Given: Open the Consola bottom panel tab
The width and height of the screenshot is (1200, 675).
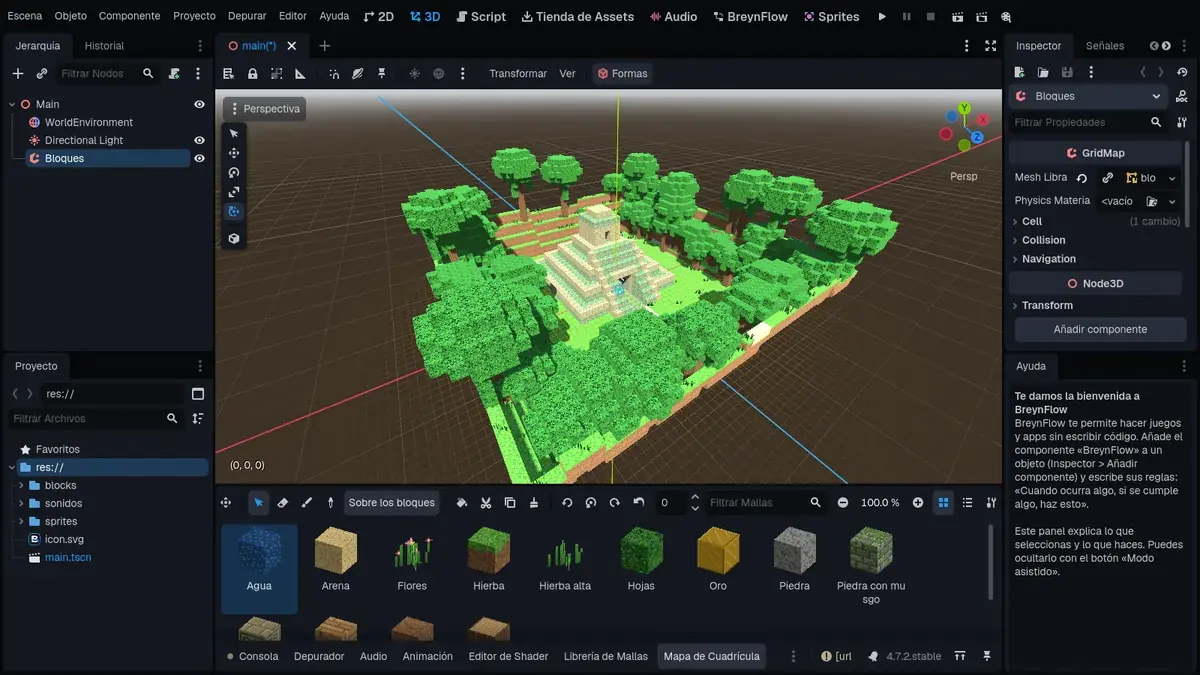Looking at the screenshot, I should (252, 656).
